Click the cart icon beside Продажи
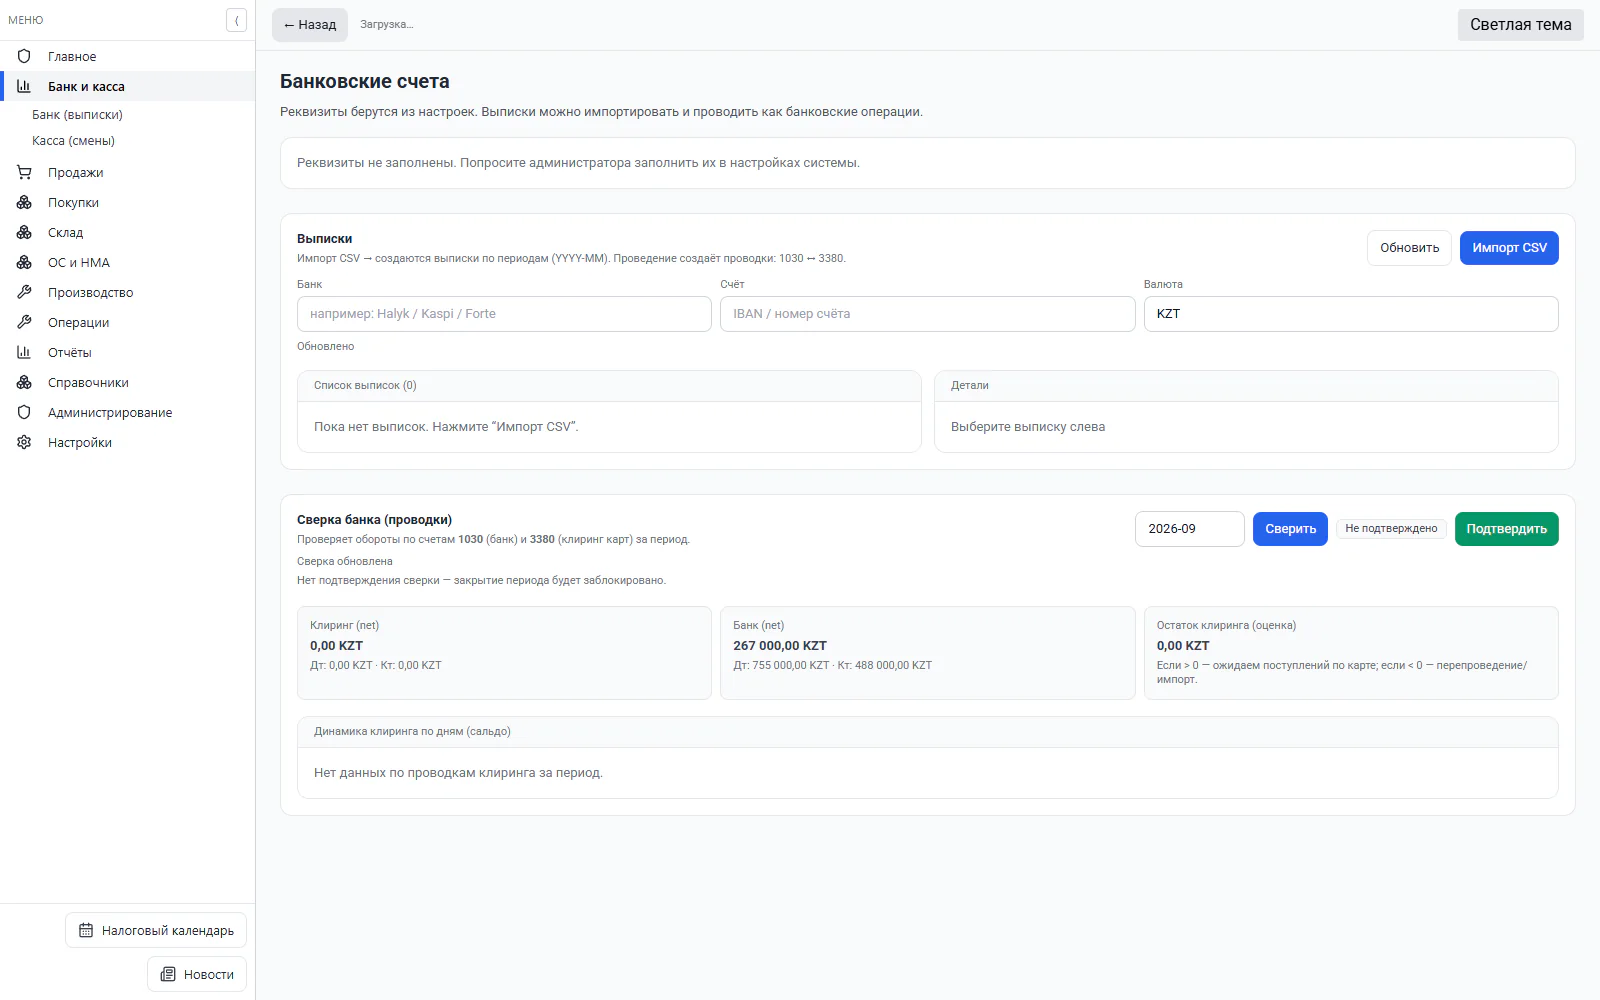Image resolution: width=1600 pixels, height=1000 pixels. 24,172
